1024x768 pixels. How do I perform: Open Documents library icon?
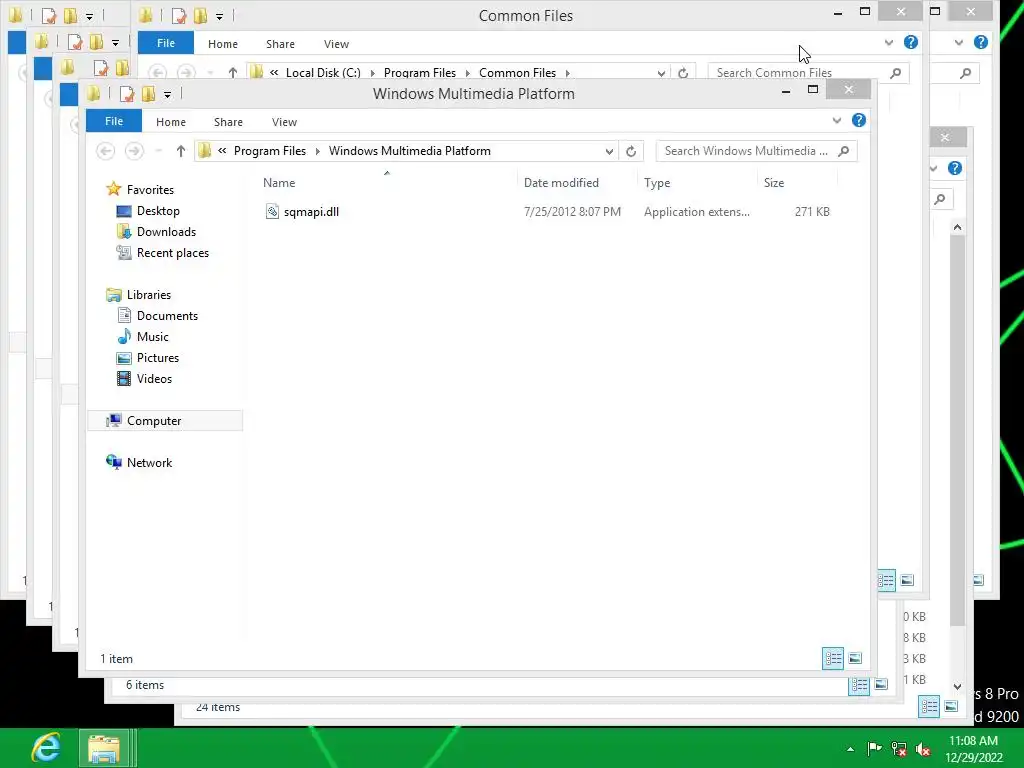[123, 315]
